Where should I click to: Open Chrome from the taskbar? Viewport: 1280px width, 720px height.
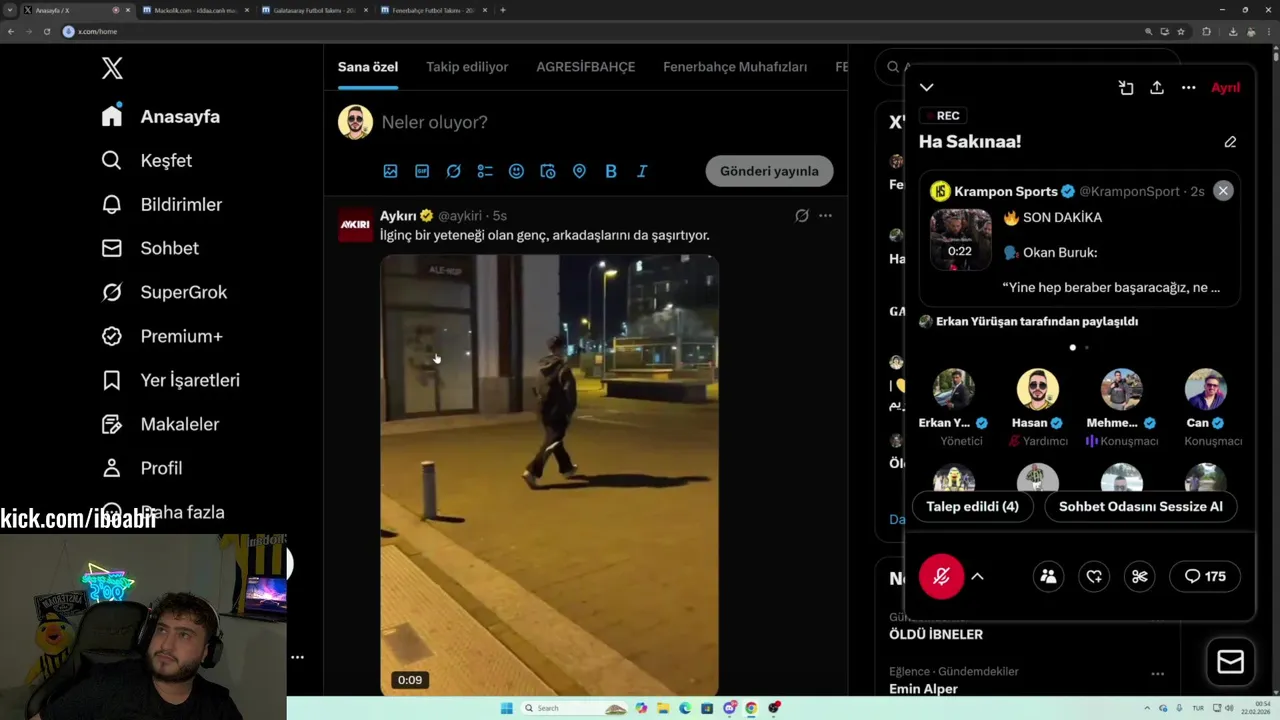[751, 708]
